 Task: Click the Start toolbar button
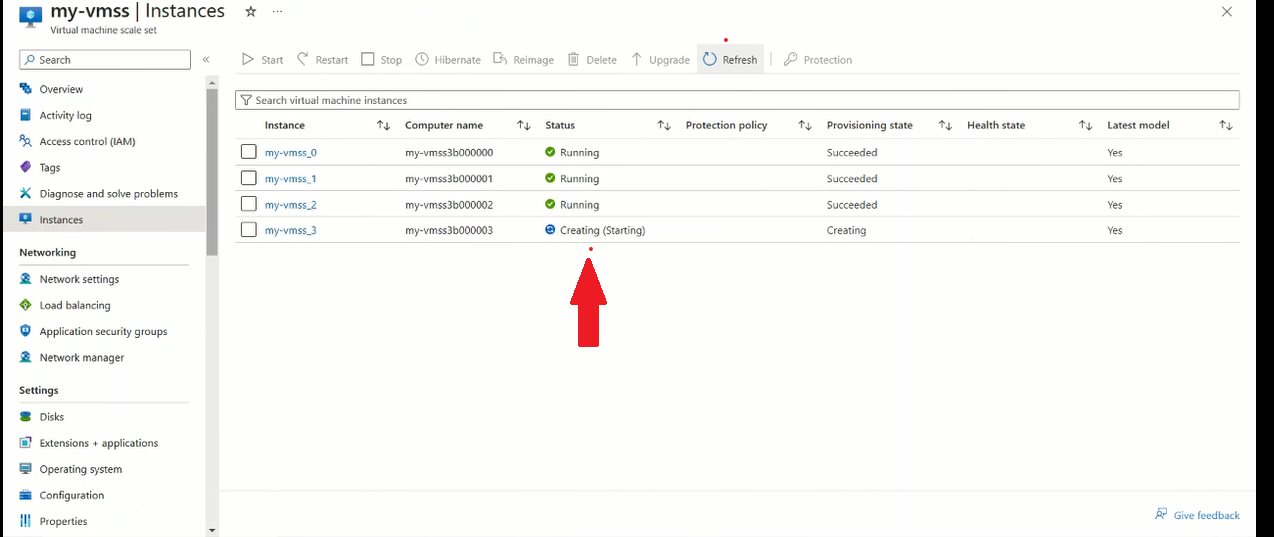[262, 60]
